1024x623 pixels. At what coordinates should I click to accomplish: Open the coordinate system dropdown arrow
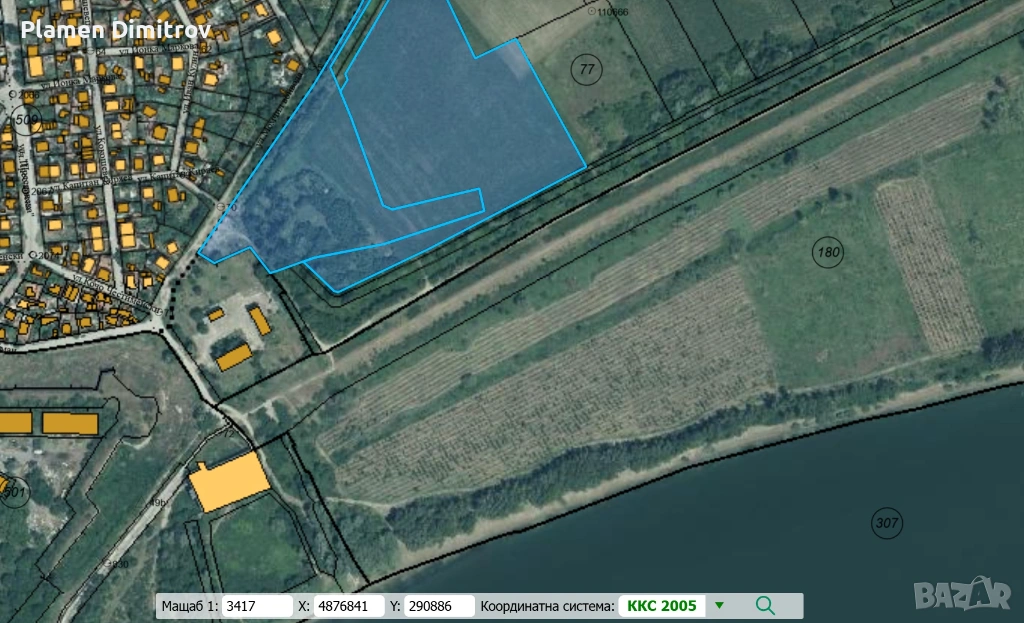tap(719, 606)
